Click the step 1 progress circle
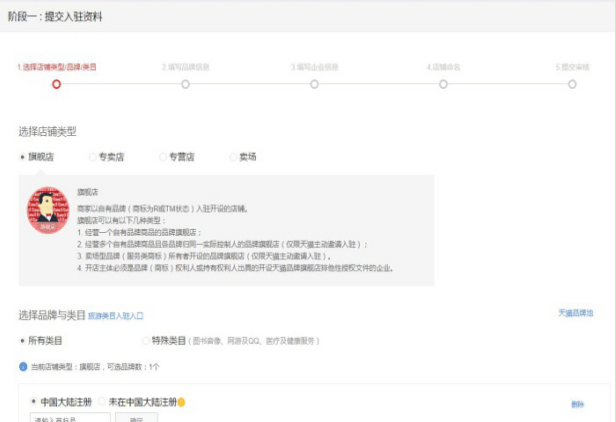Image resolution: width=616 pixels, height=422 pixels. (x=56, y=84)
